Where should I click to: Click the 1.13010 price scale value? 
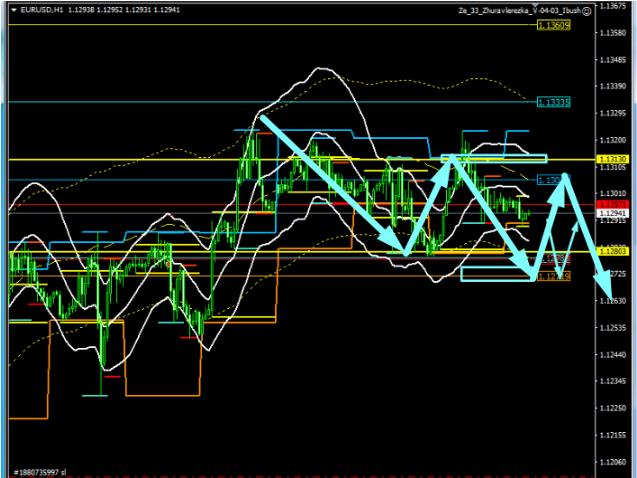pyautogui.click(x=613, y=194)
